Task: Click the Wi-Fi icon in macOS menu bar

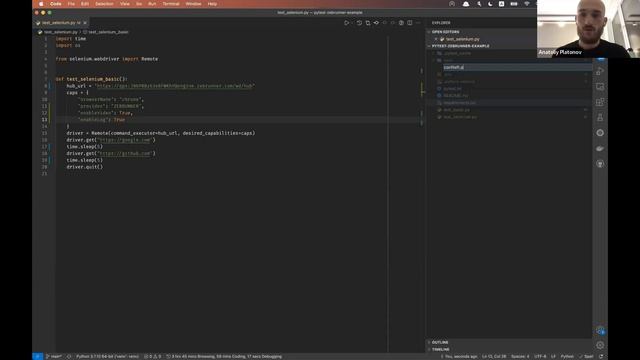Action: 527,4
